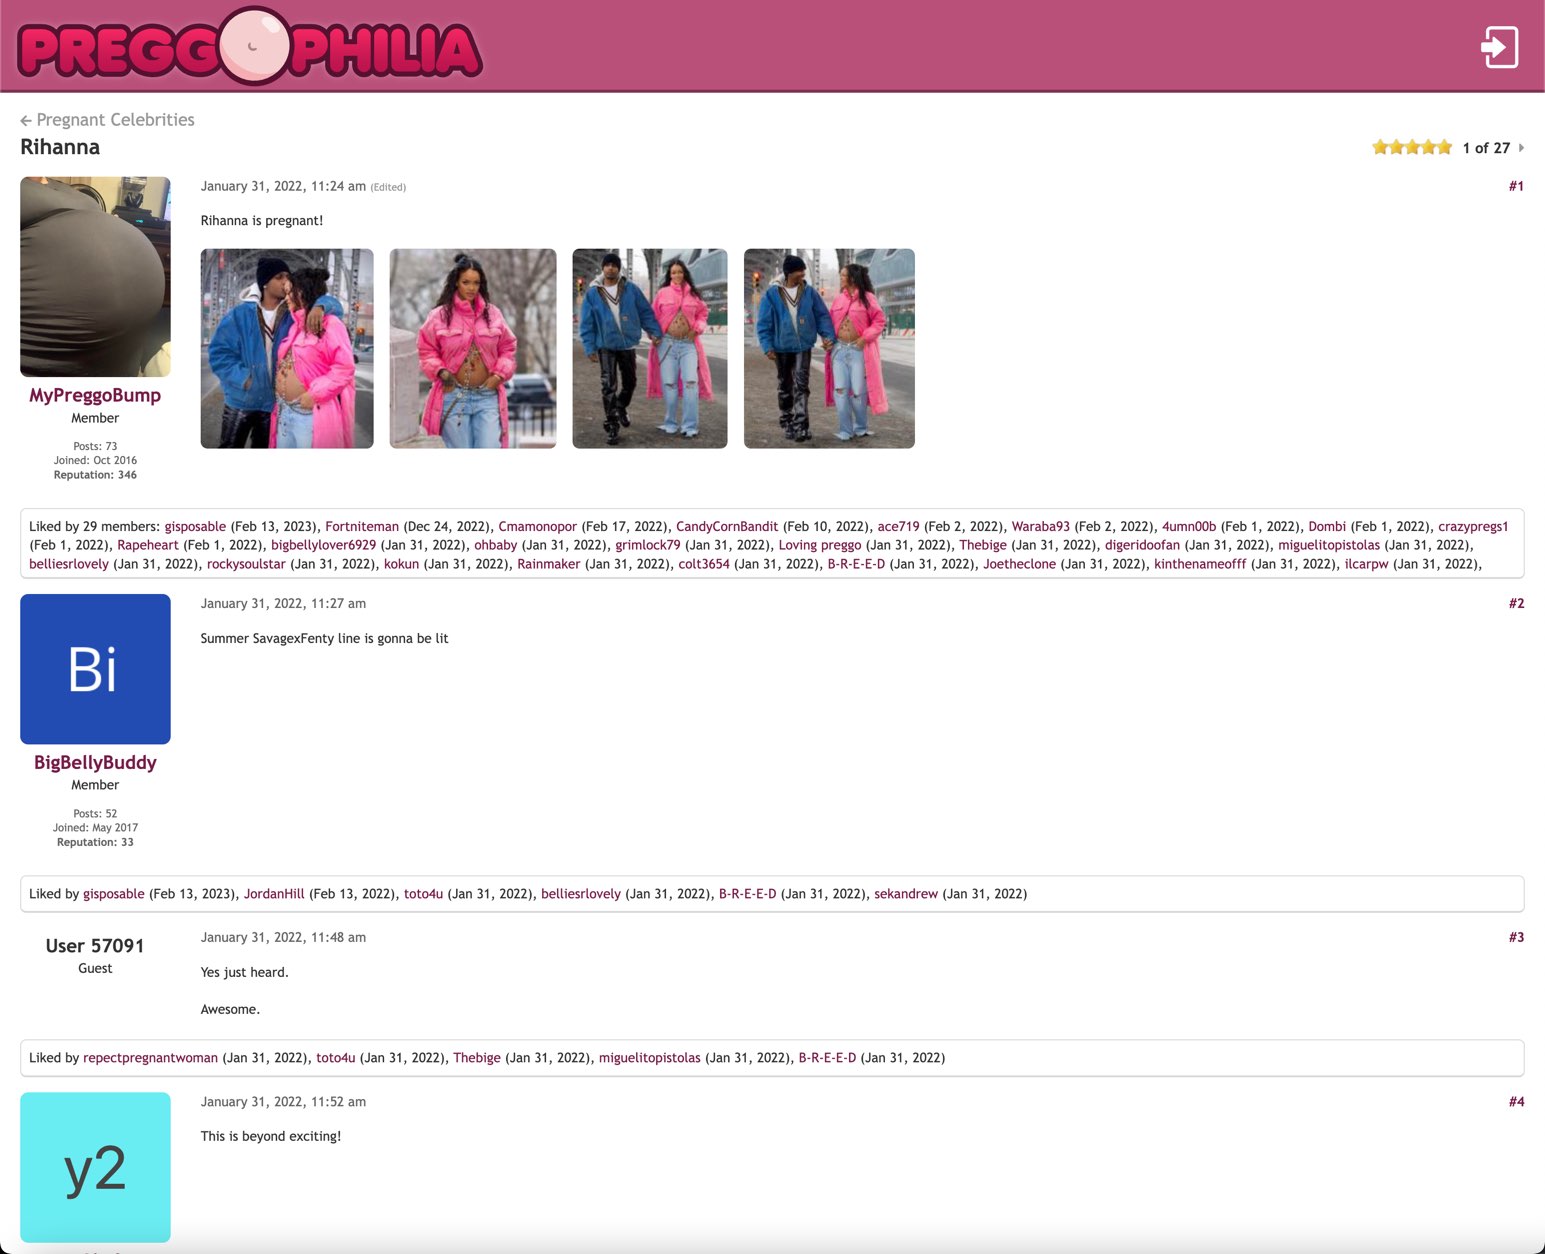Click post #4 timestamp 'January 31, 2022, 11:52 am'

[x=283, y=1101]
